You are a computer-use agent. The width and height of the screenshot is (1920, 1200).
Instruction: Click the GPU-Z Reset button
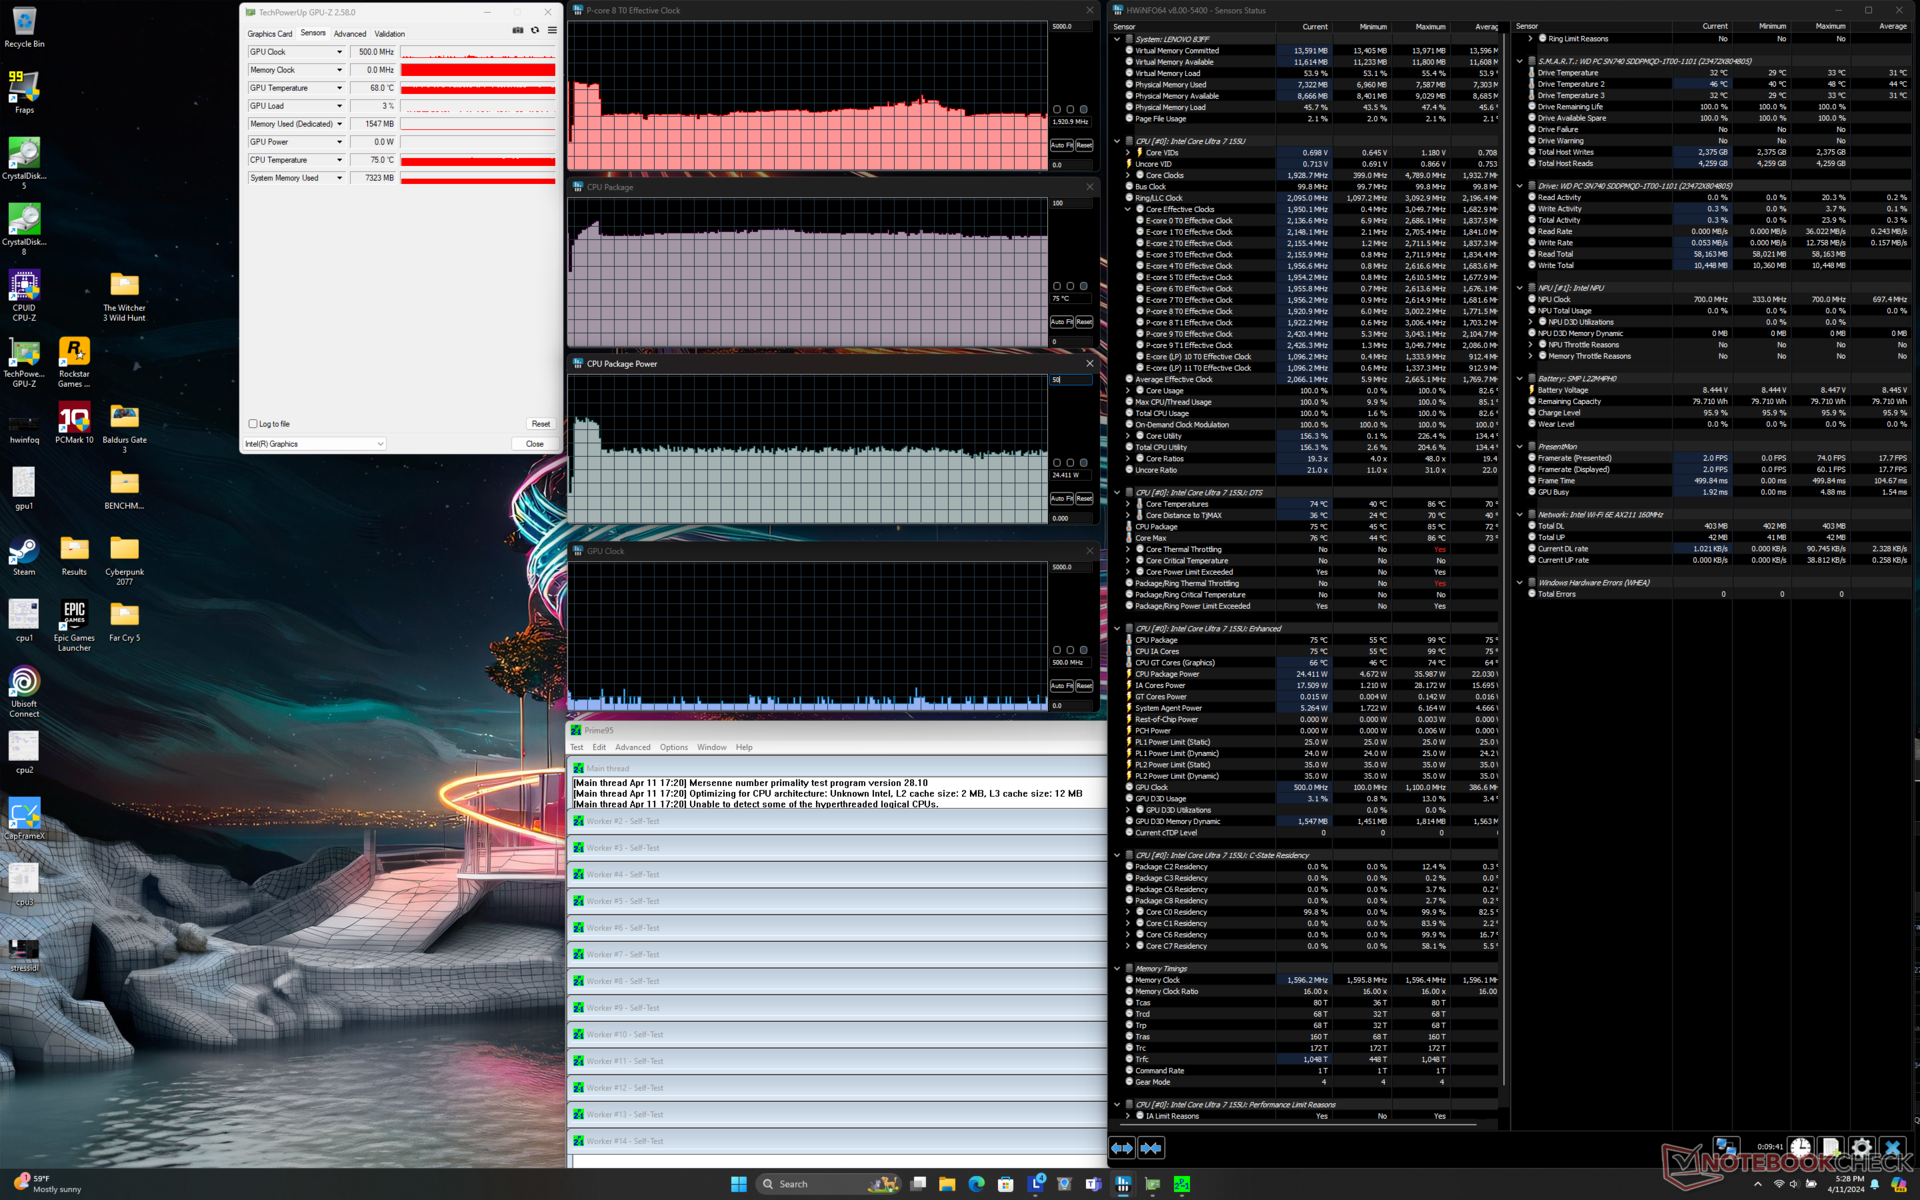point(540,424)
